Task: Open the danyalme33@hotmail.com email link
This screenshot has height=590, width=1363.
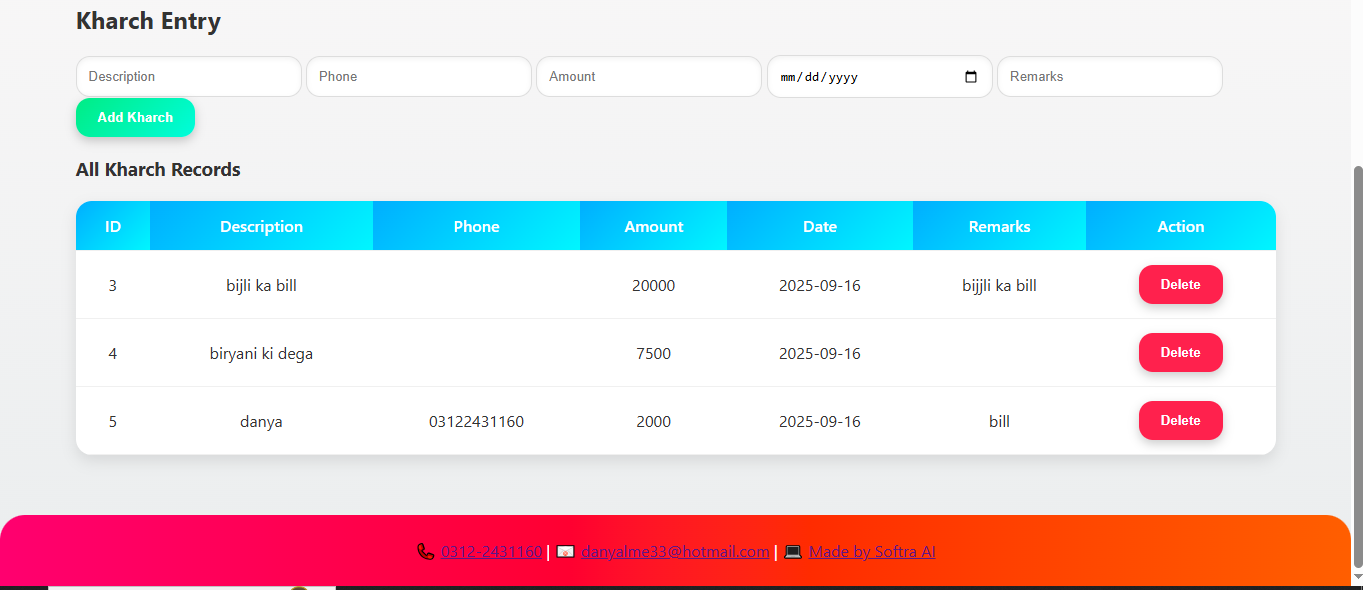Action: tap(675, 551)
